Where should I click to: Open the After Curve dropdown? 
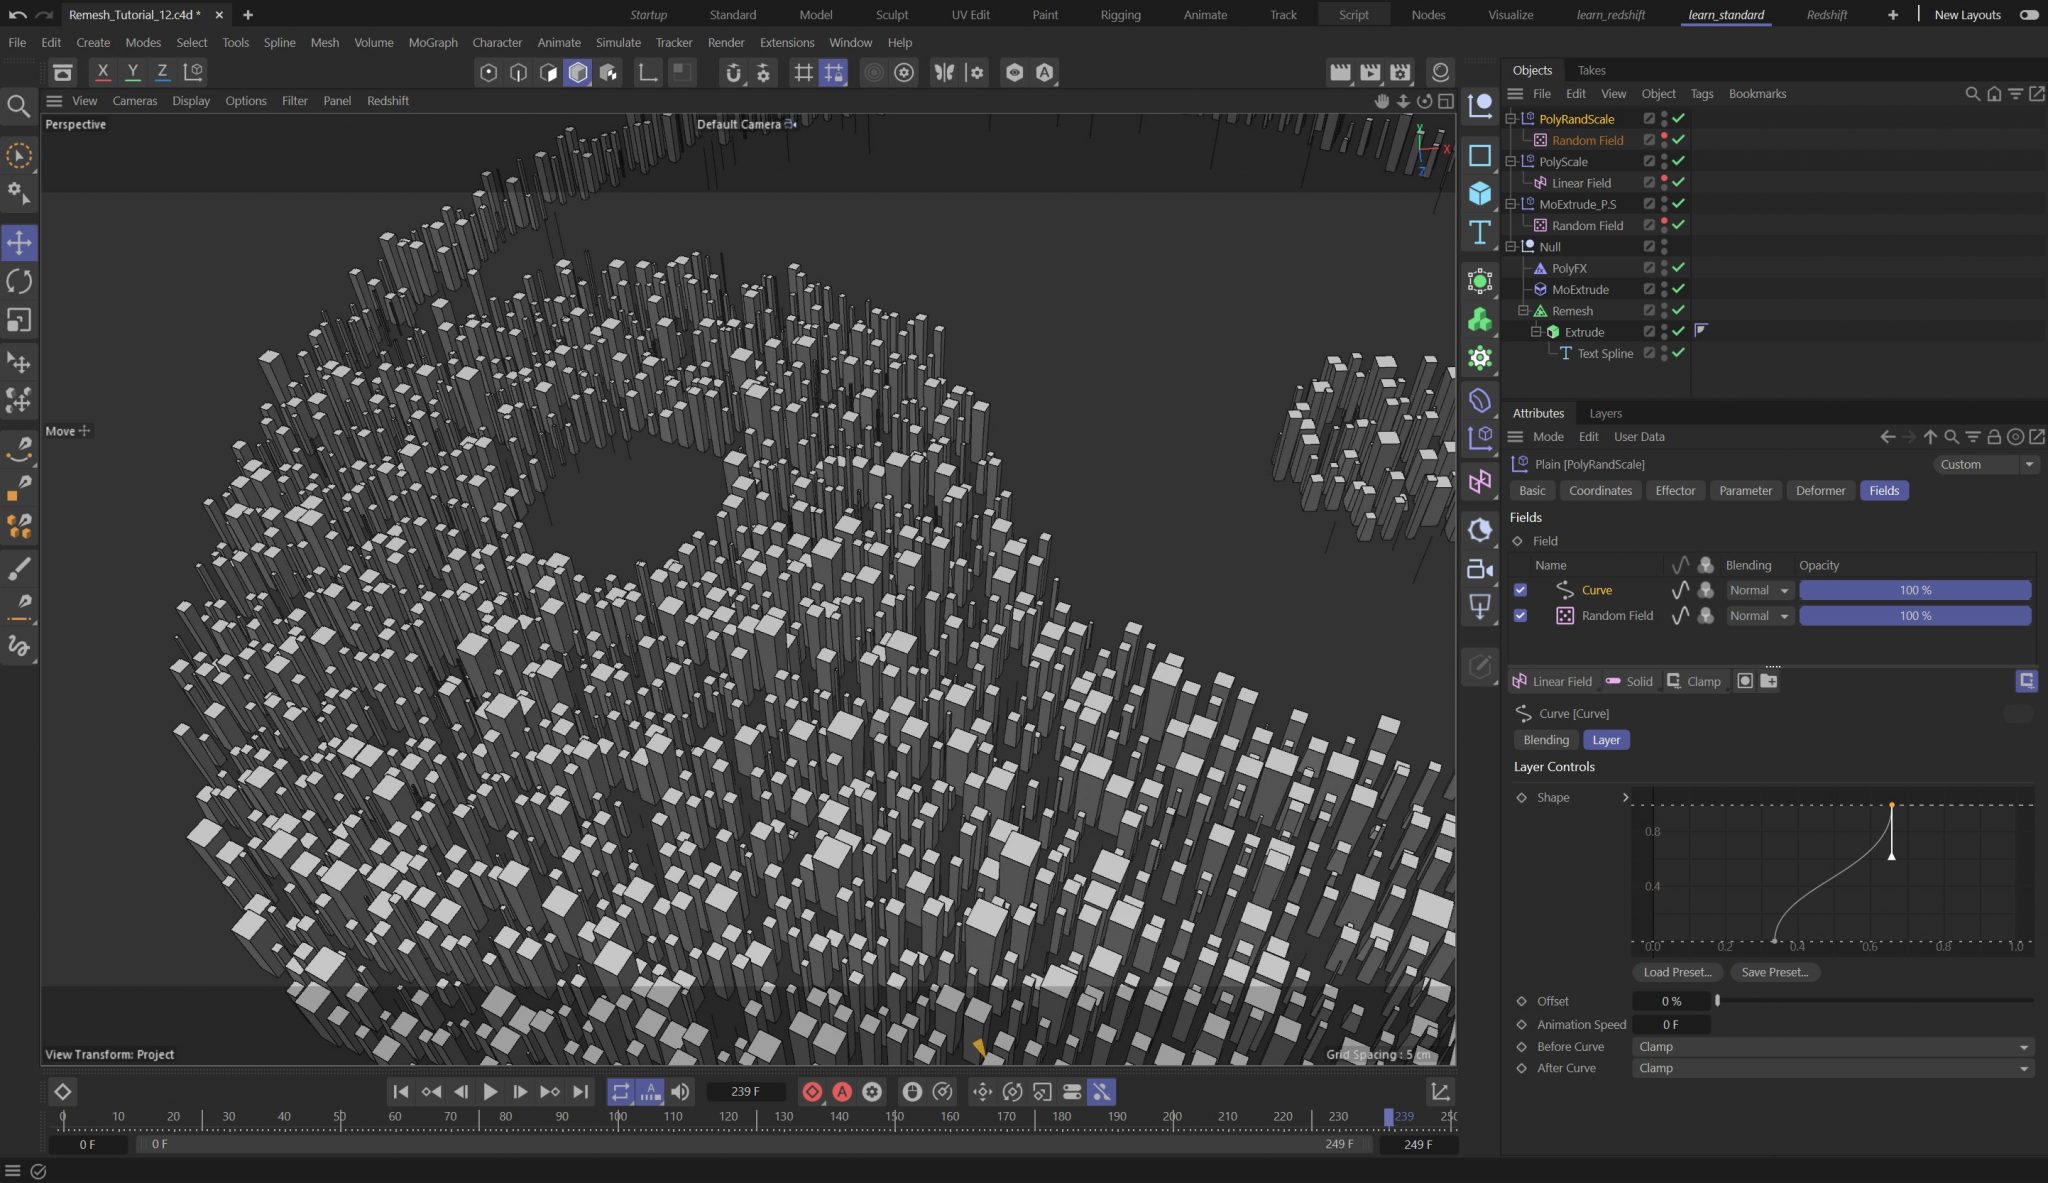point(1833,1068)
